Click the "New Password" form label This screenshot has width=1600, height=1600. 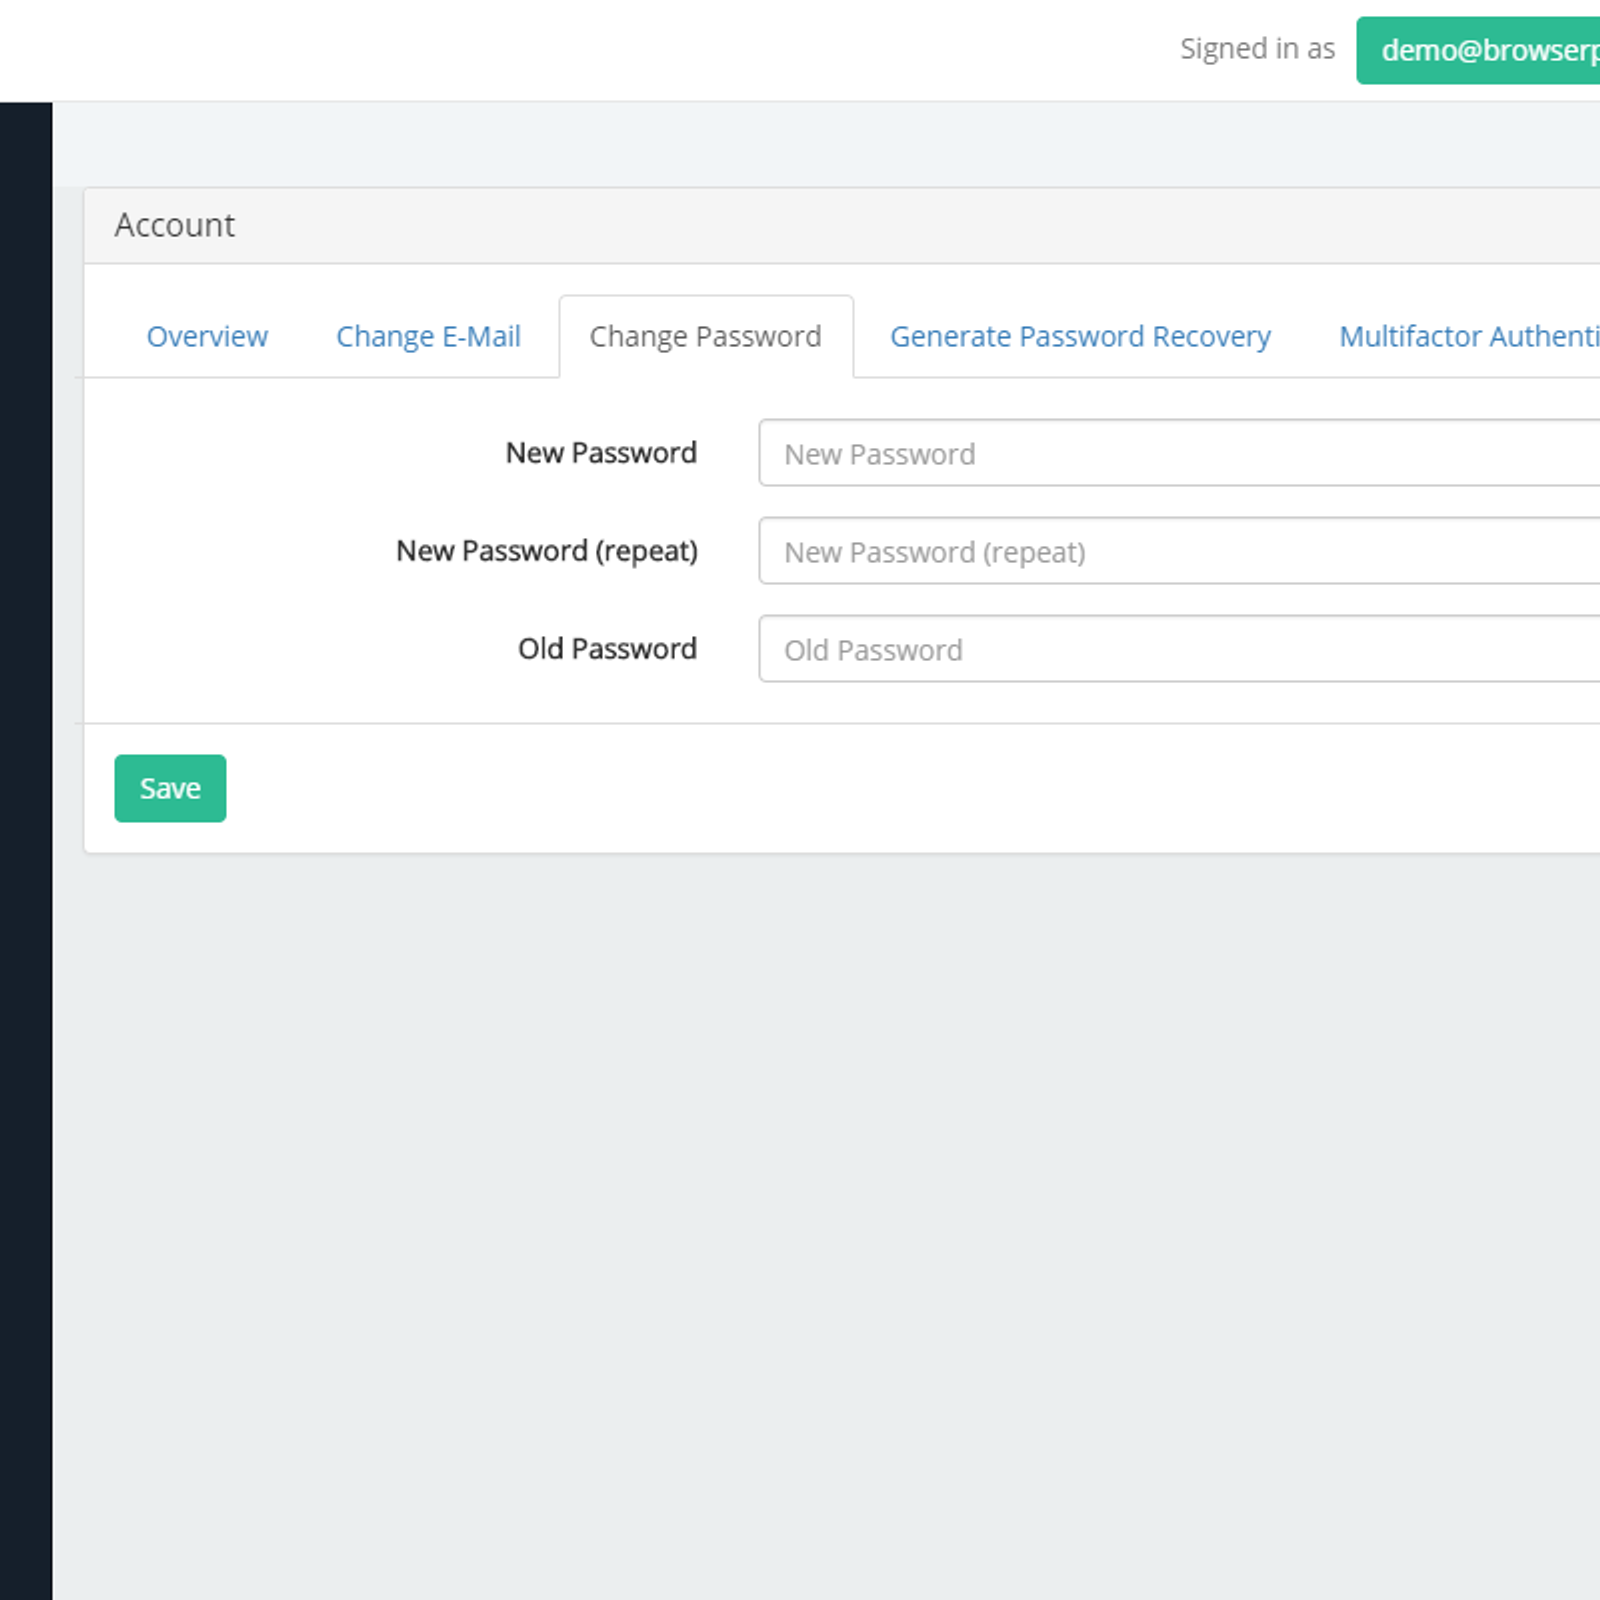click(601, 452)
